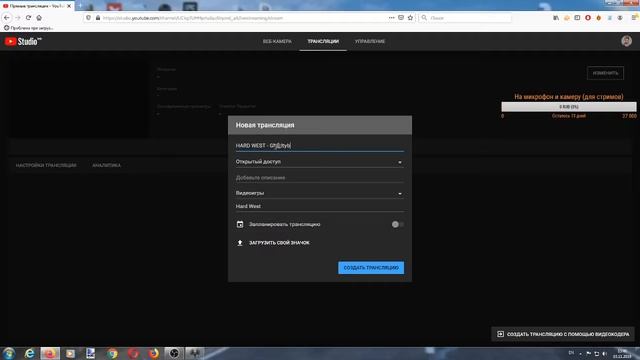
Task: Click the taskbar clock and date
Action: pos(623,353)
